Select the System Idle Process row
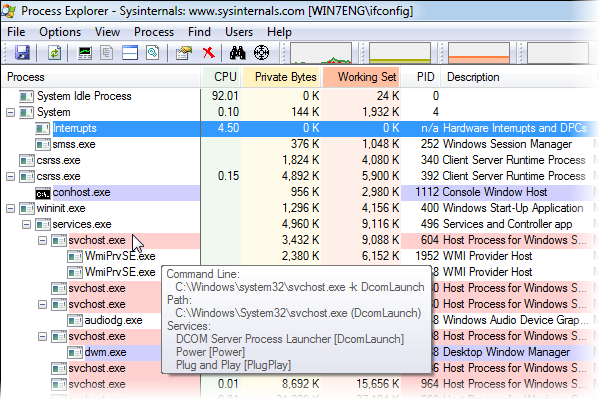Image resolution: width=600 pixels, height=400 pixels. coord(300,96)
